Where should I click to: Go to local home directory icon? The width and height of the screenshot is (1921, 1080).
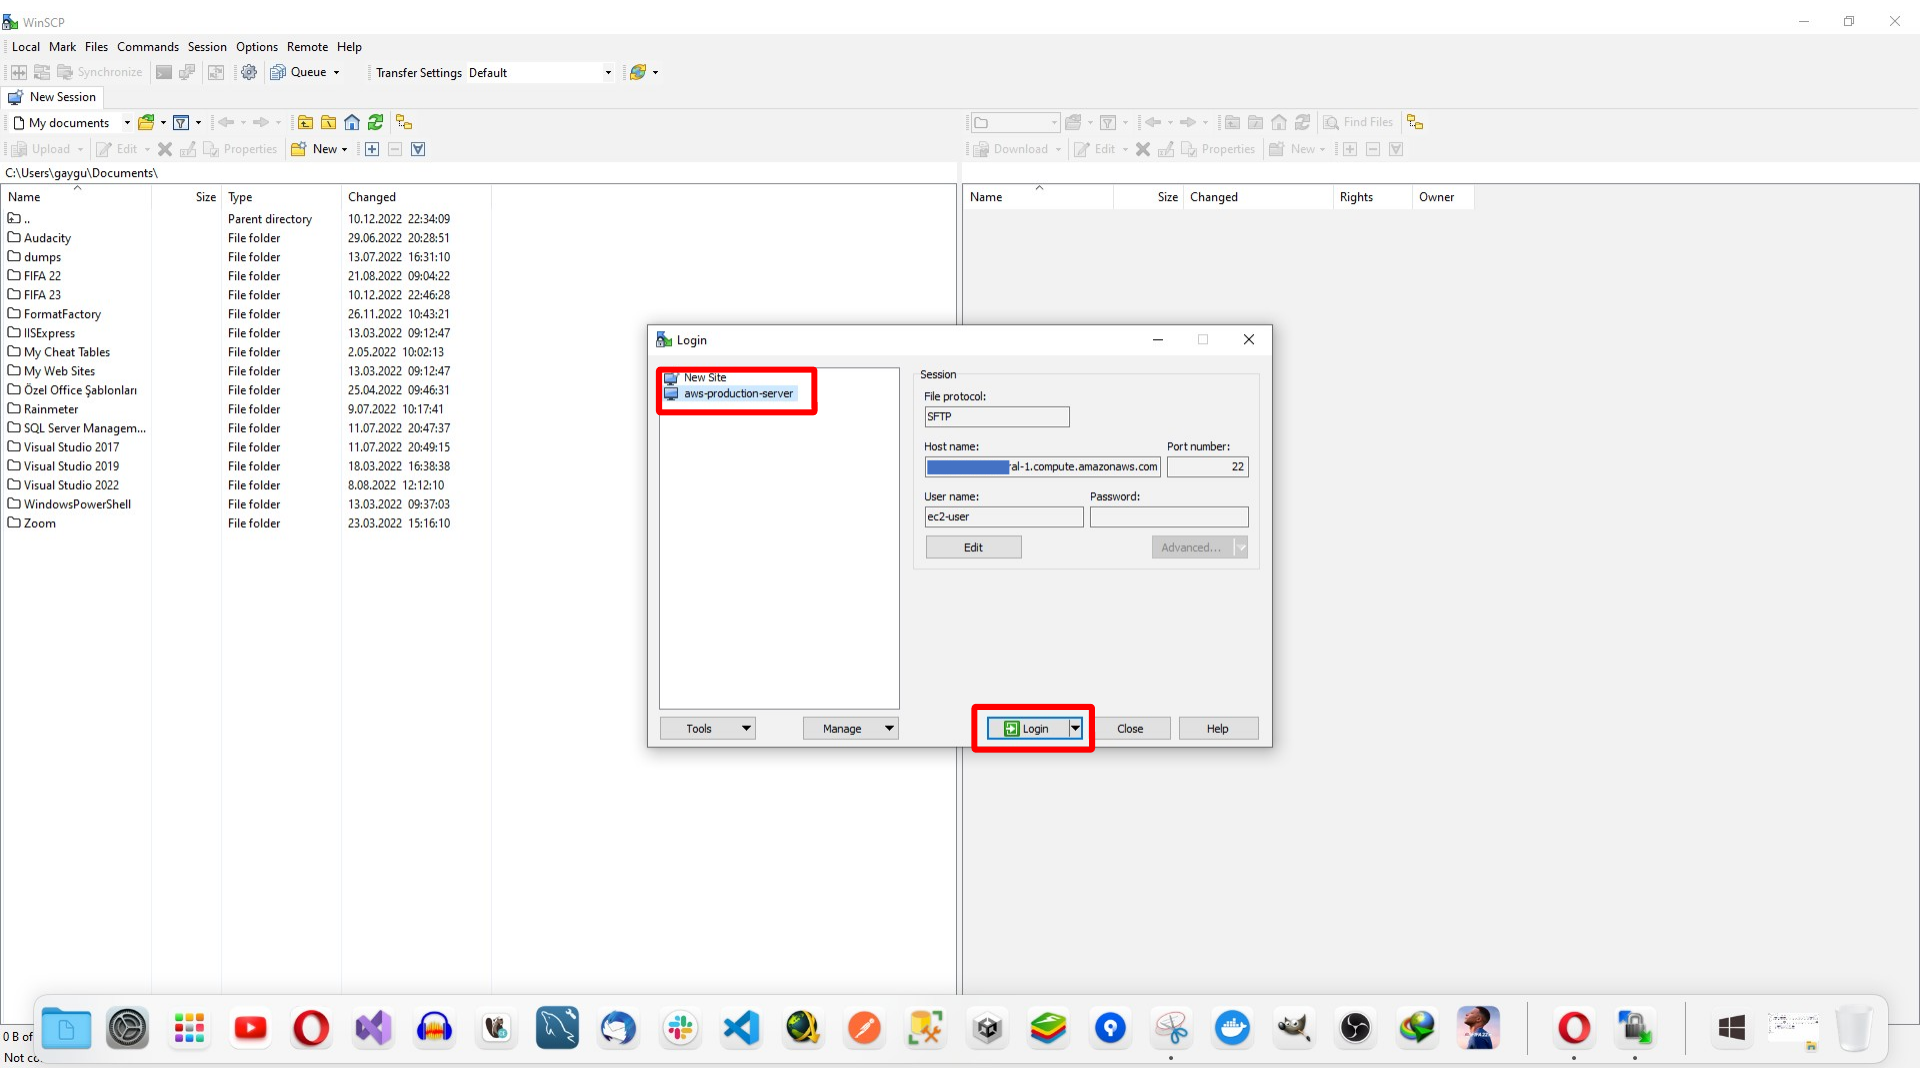pyautogui.click(x=352, y=122)
